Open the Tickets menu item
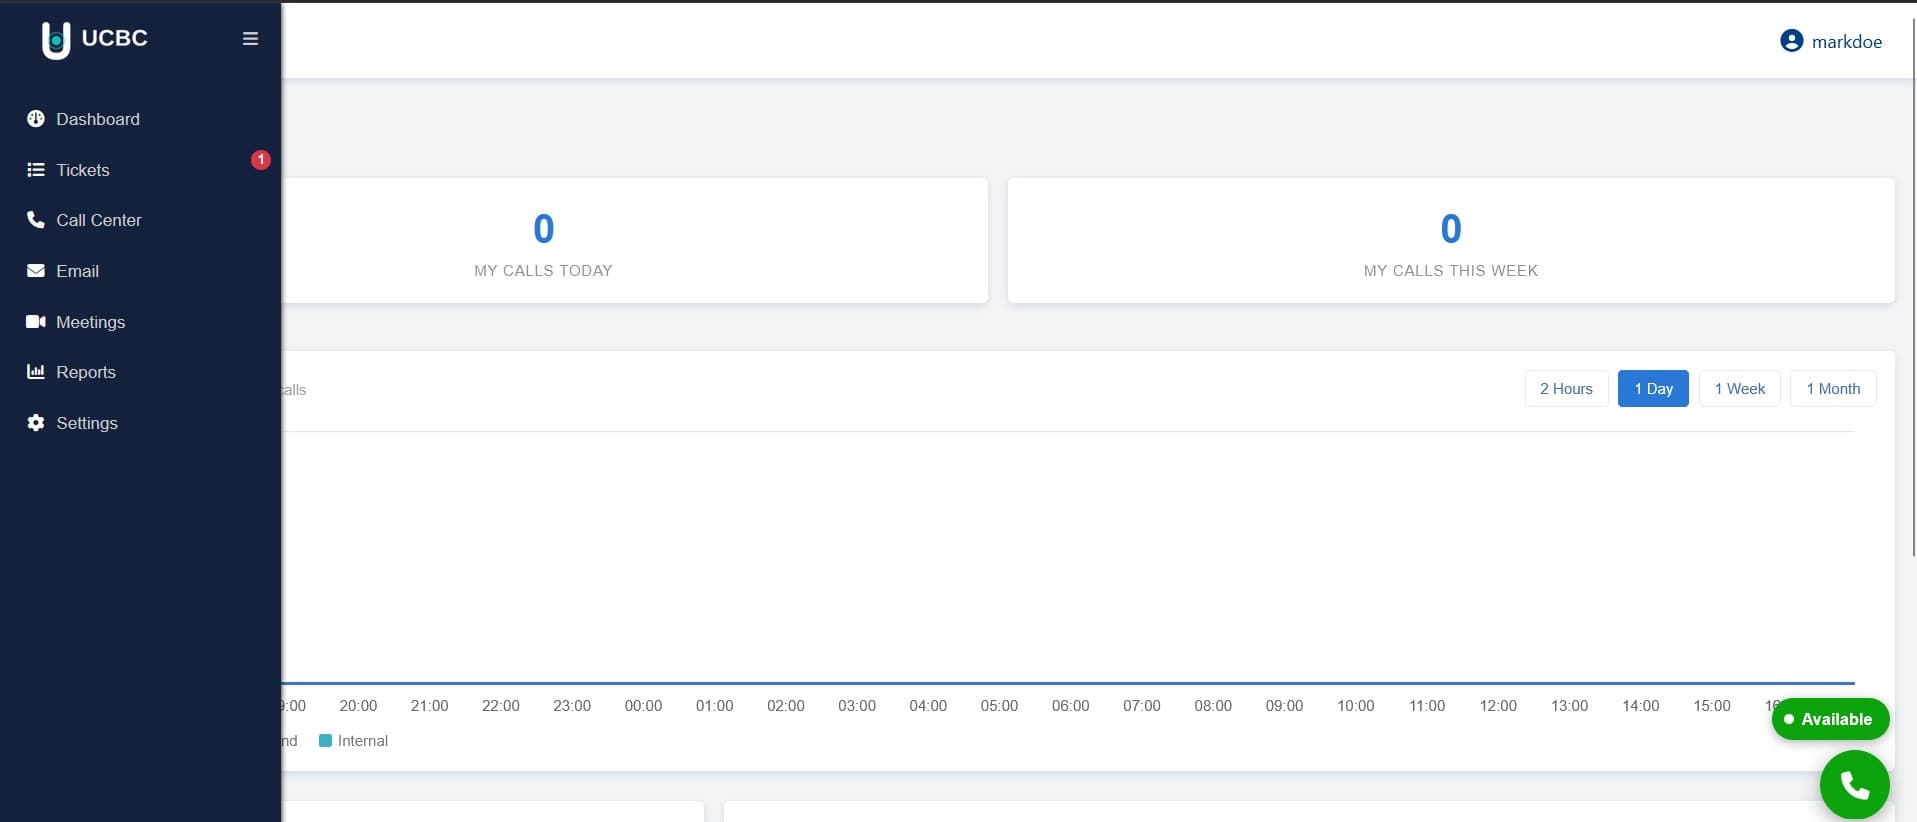Viewport: 1917px width, 822px height. 140,170
